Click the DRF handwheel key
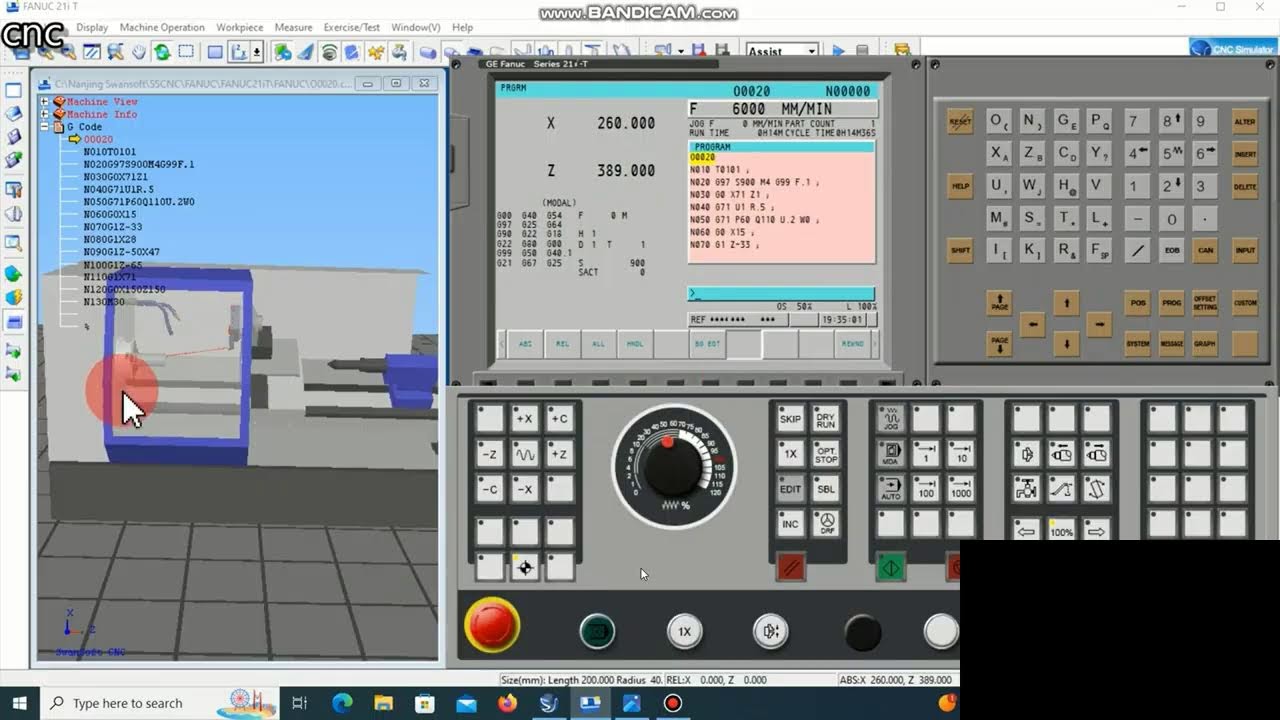The width and height of the screenshot is (1280, 720). click(826, 523)
